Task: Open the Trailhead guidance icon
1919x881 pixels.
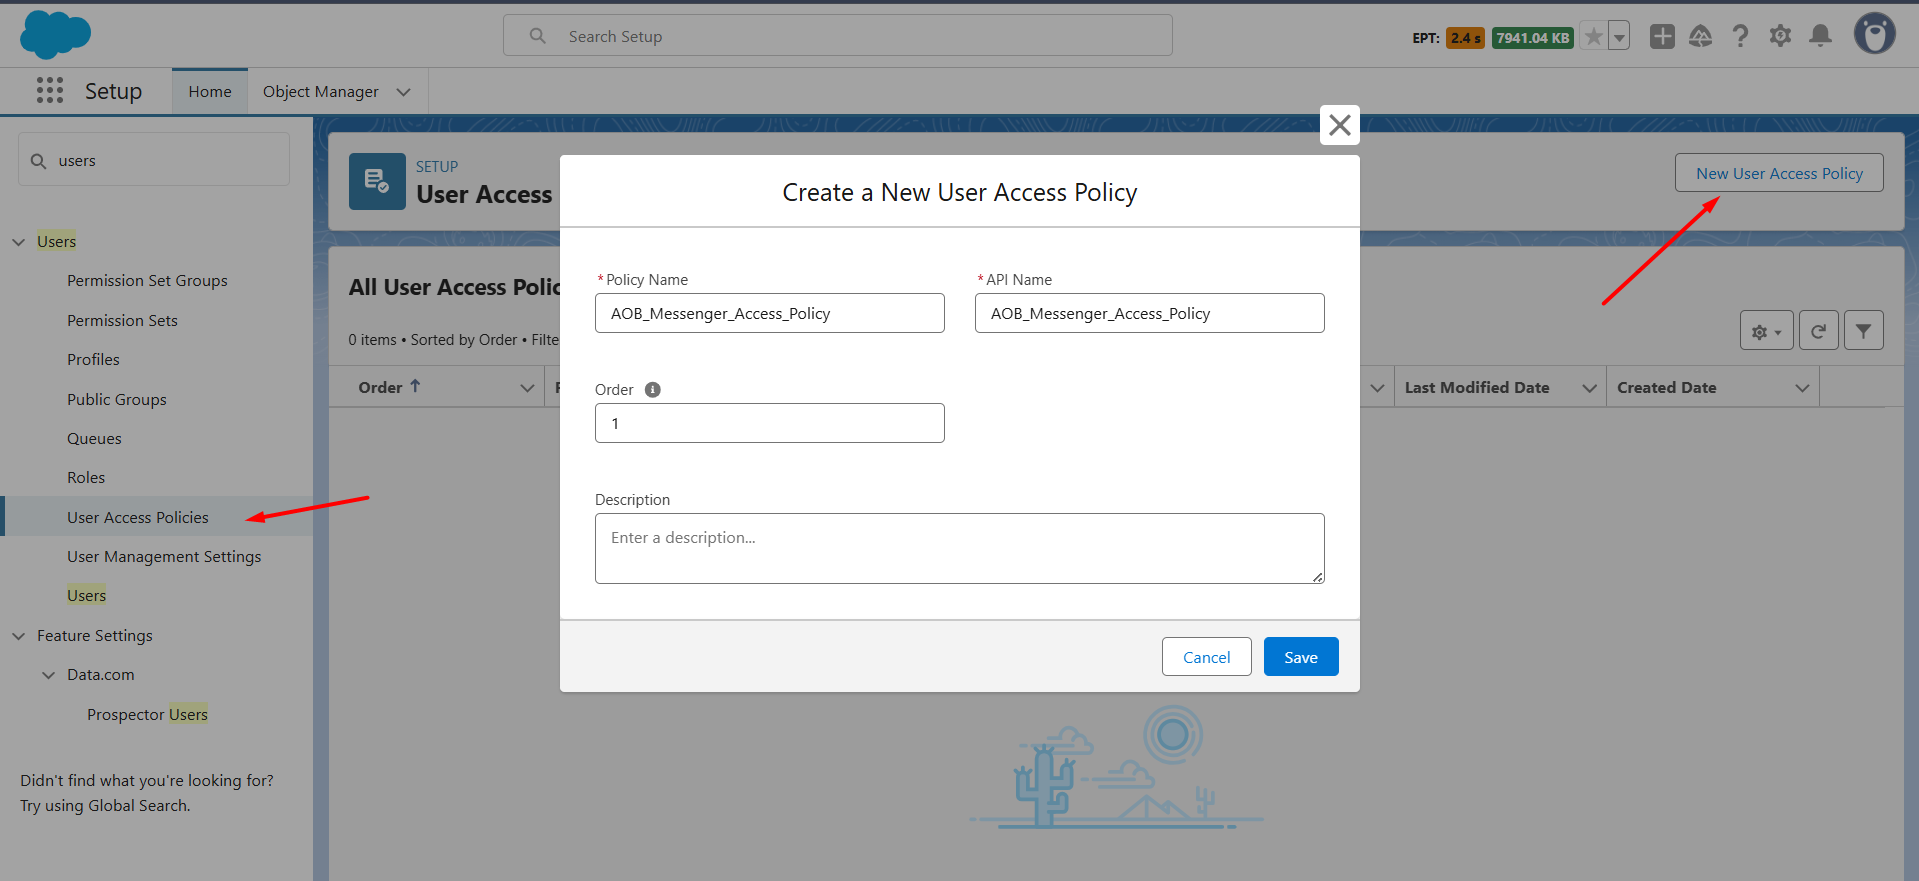Action: (1701, 36)
